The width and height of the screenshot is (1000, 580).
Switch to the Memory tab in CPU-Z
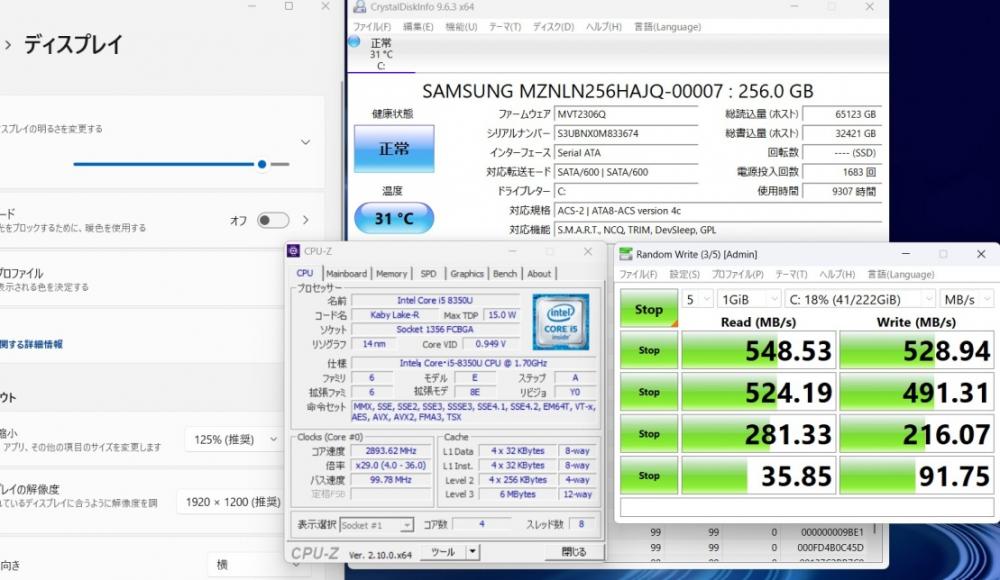coord(391,273)
